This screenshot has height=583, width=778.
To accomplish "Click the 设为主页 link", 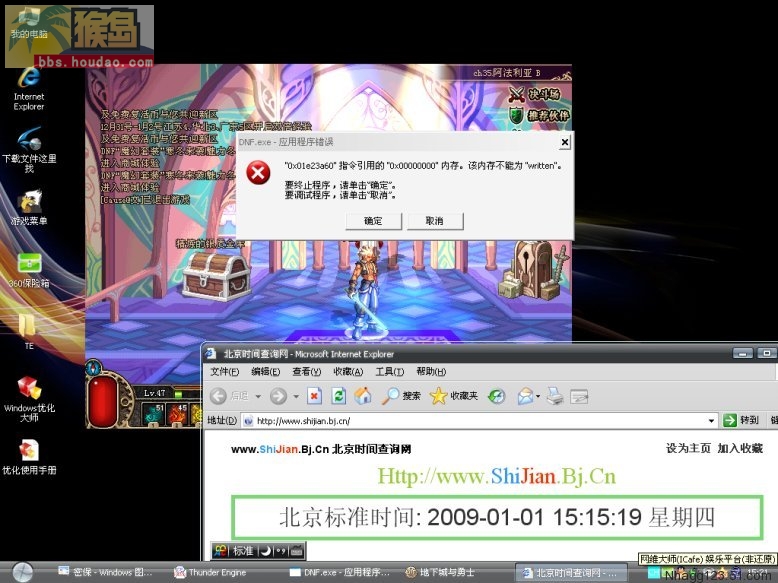I will 688,449.
